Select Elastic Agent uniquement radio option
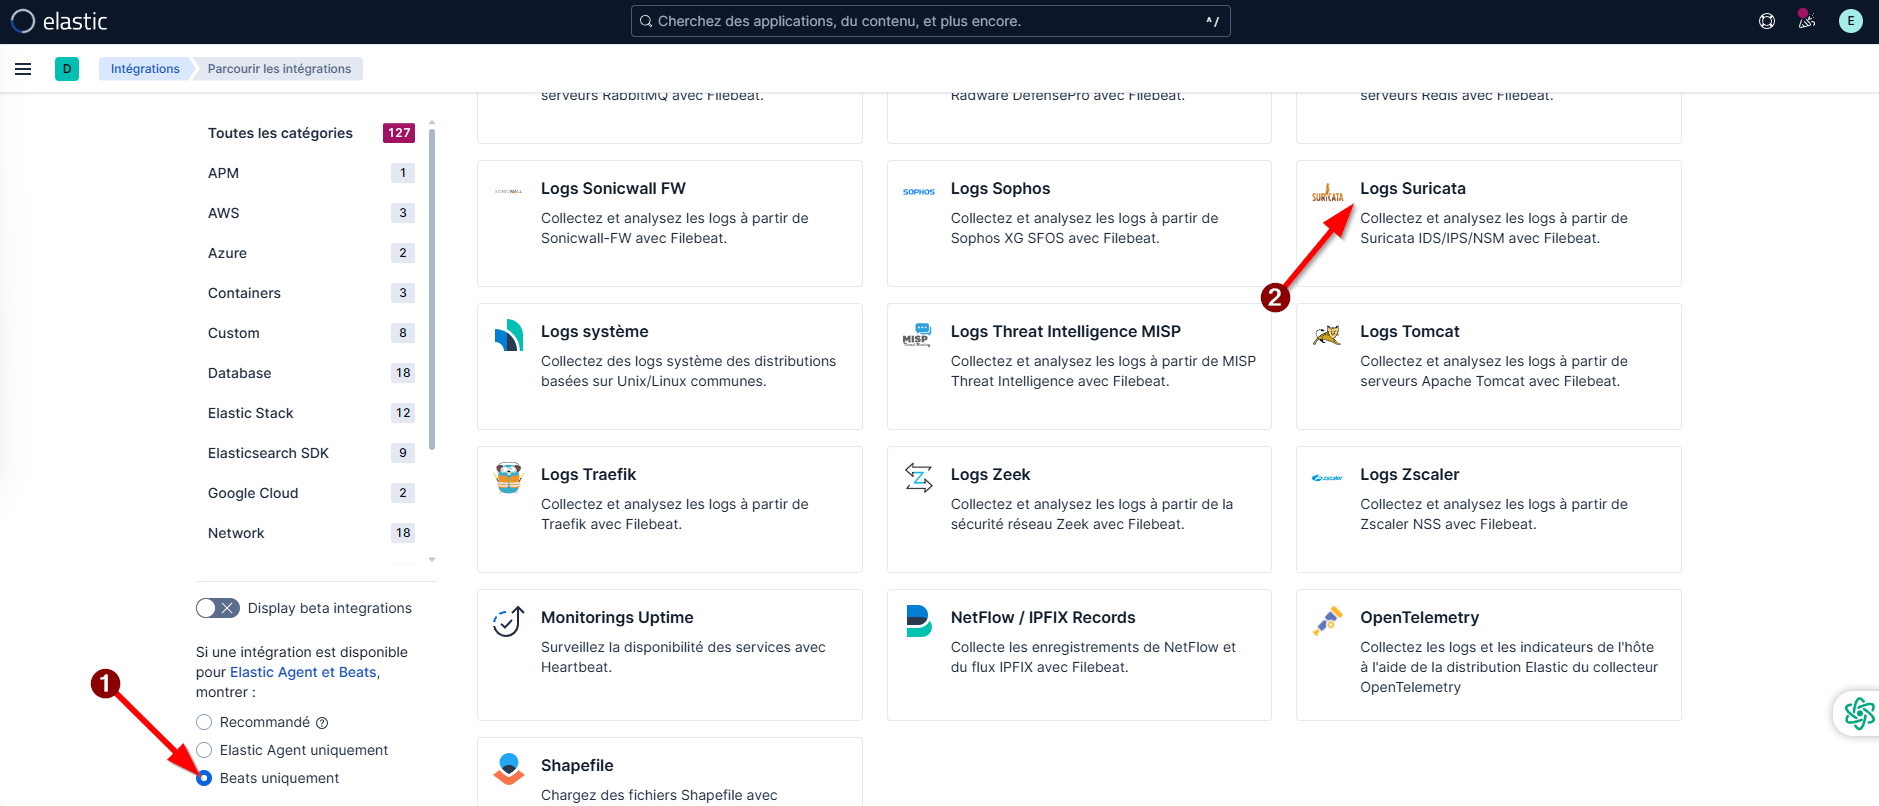 (204, 750)
